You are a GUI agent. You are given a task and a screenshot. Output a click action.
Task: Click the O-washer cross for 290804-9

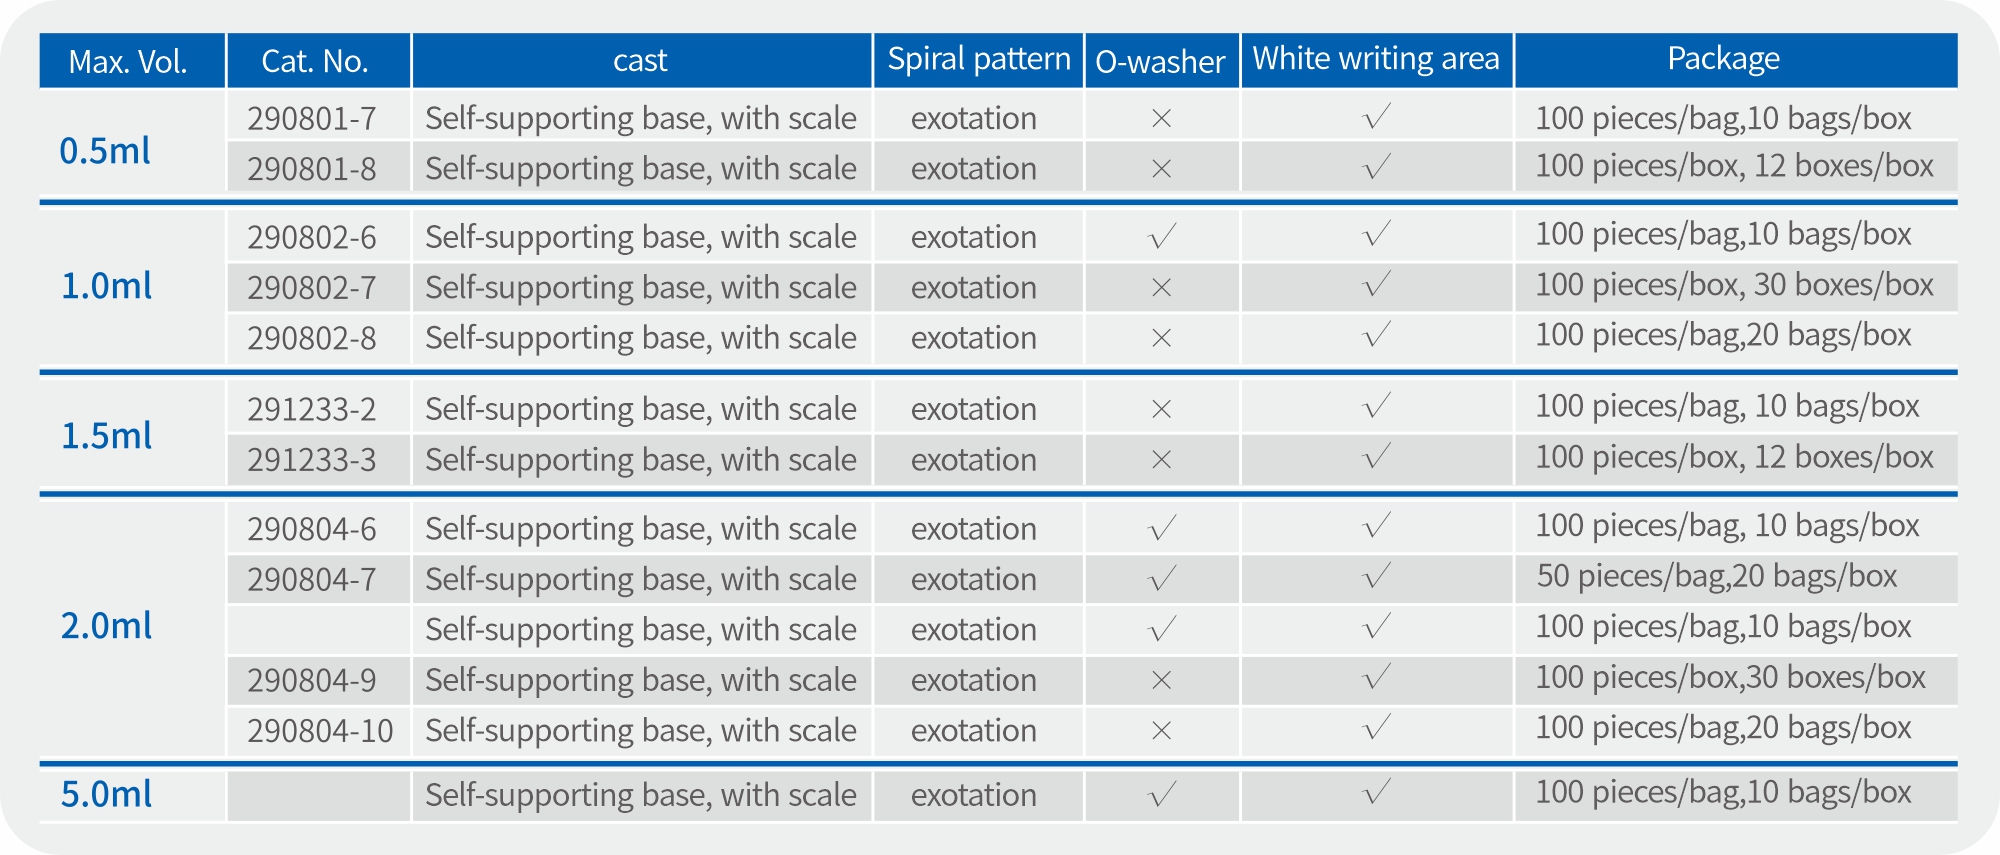point(1161,681)
